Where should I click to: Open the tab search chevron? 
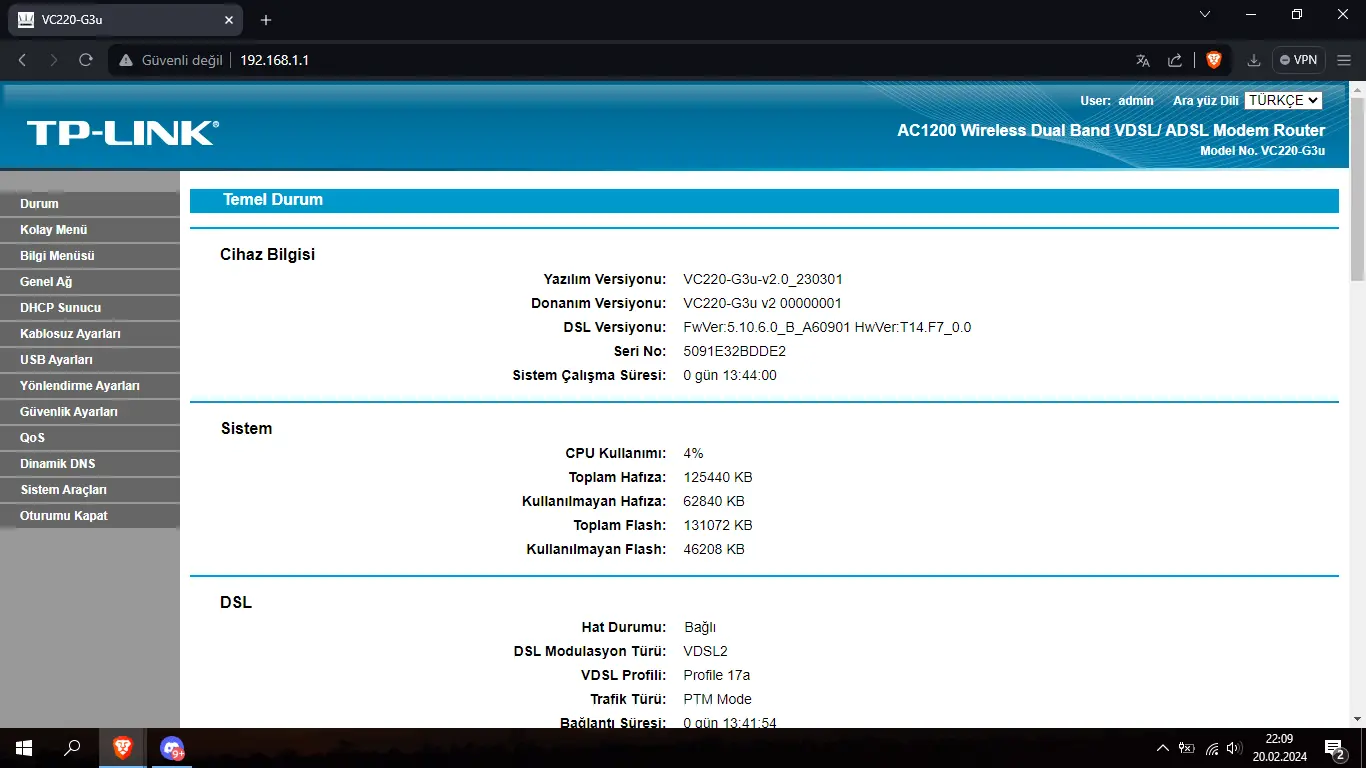point(1205,15)
